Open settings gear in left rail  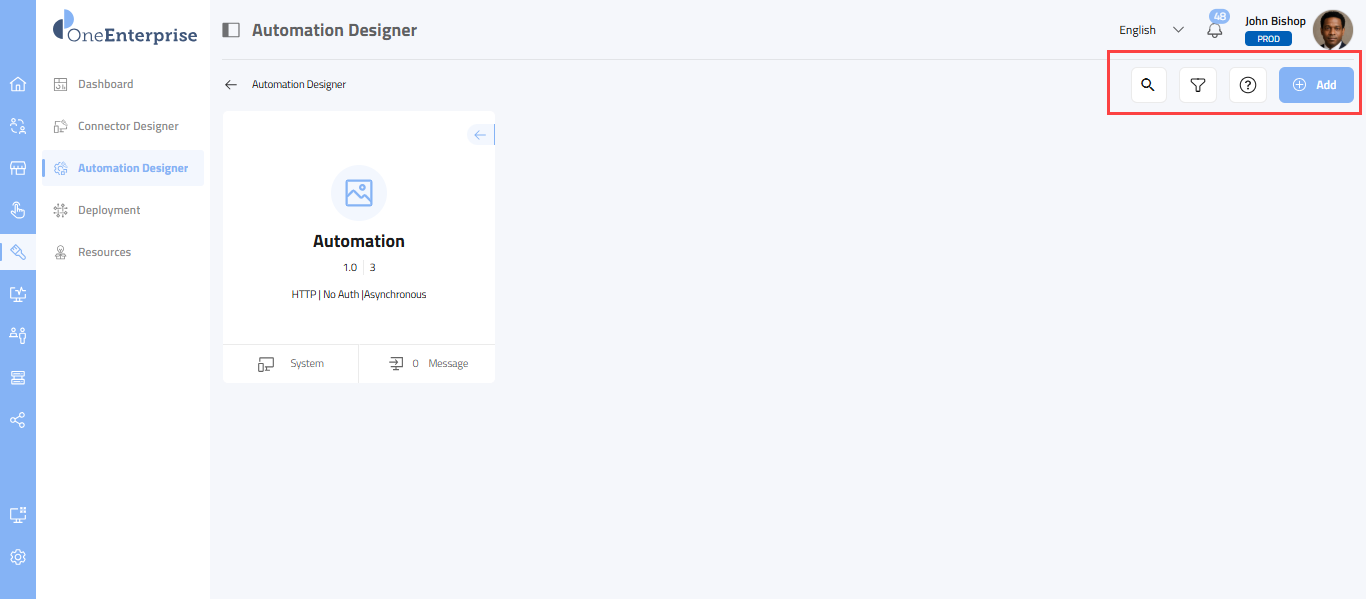click(18, 557)
